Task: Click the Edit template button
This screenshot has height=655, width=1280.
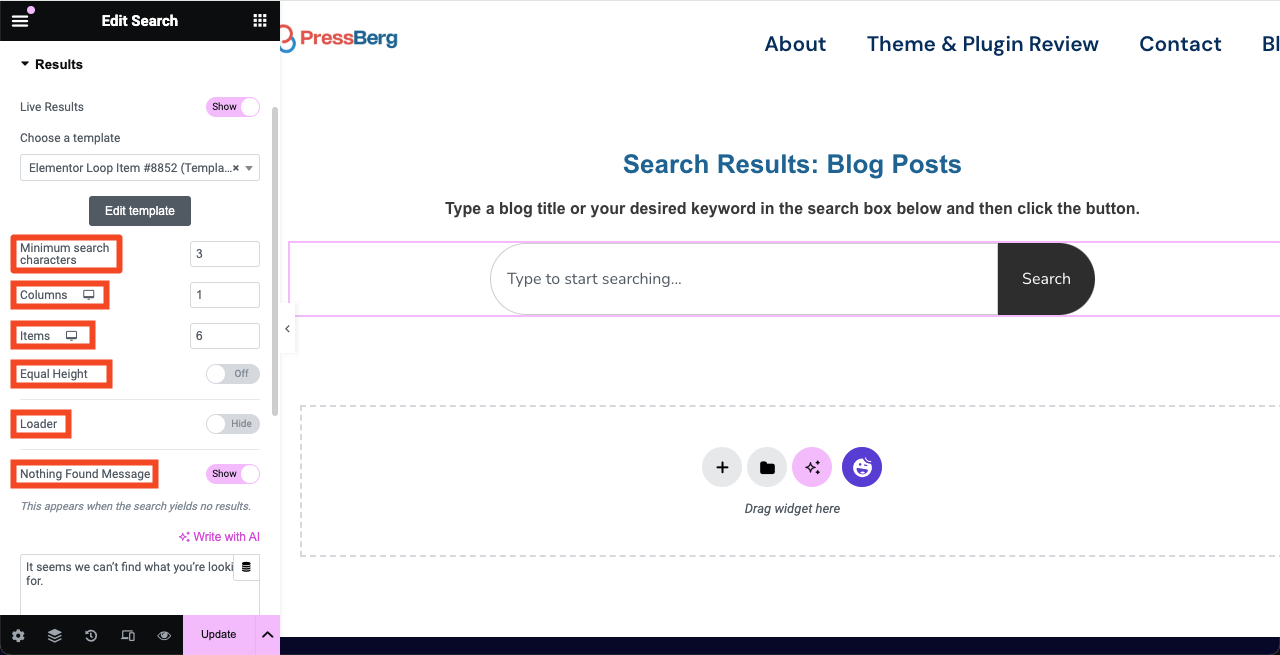Action: [140, 210]
